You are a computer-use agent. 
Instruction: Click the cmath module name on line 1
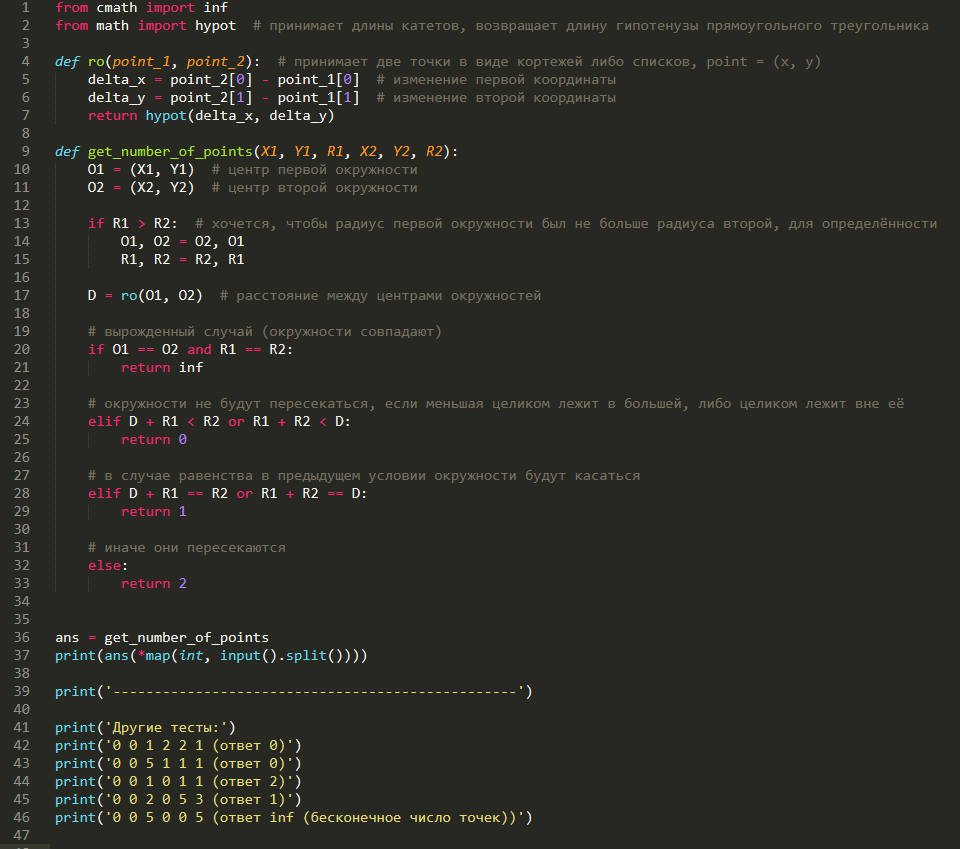(x=117, y=8)
